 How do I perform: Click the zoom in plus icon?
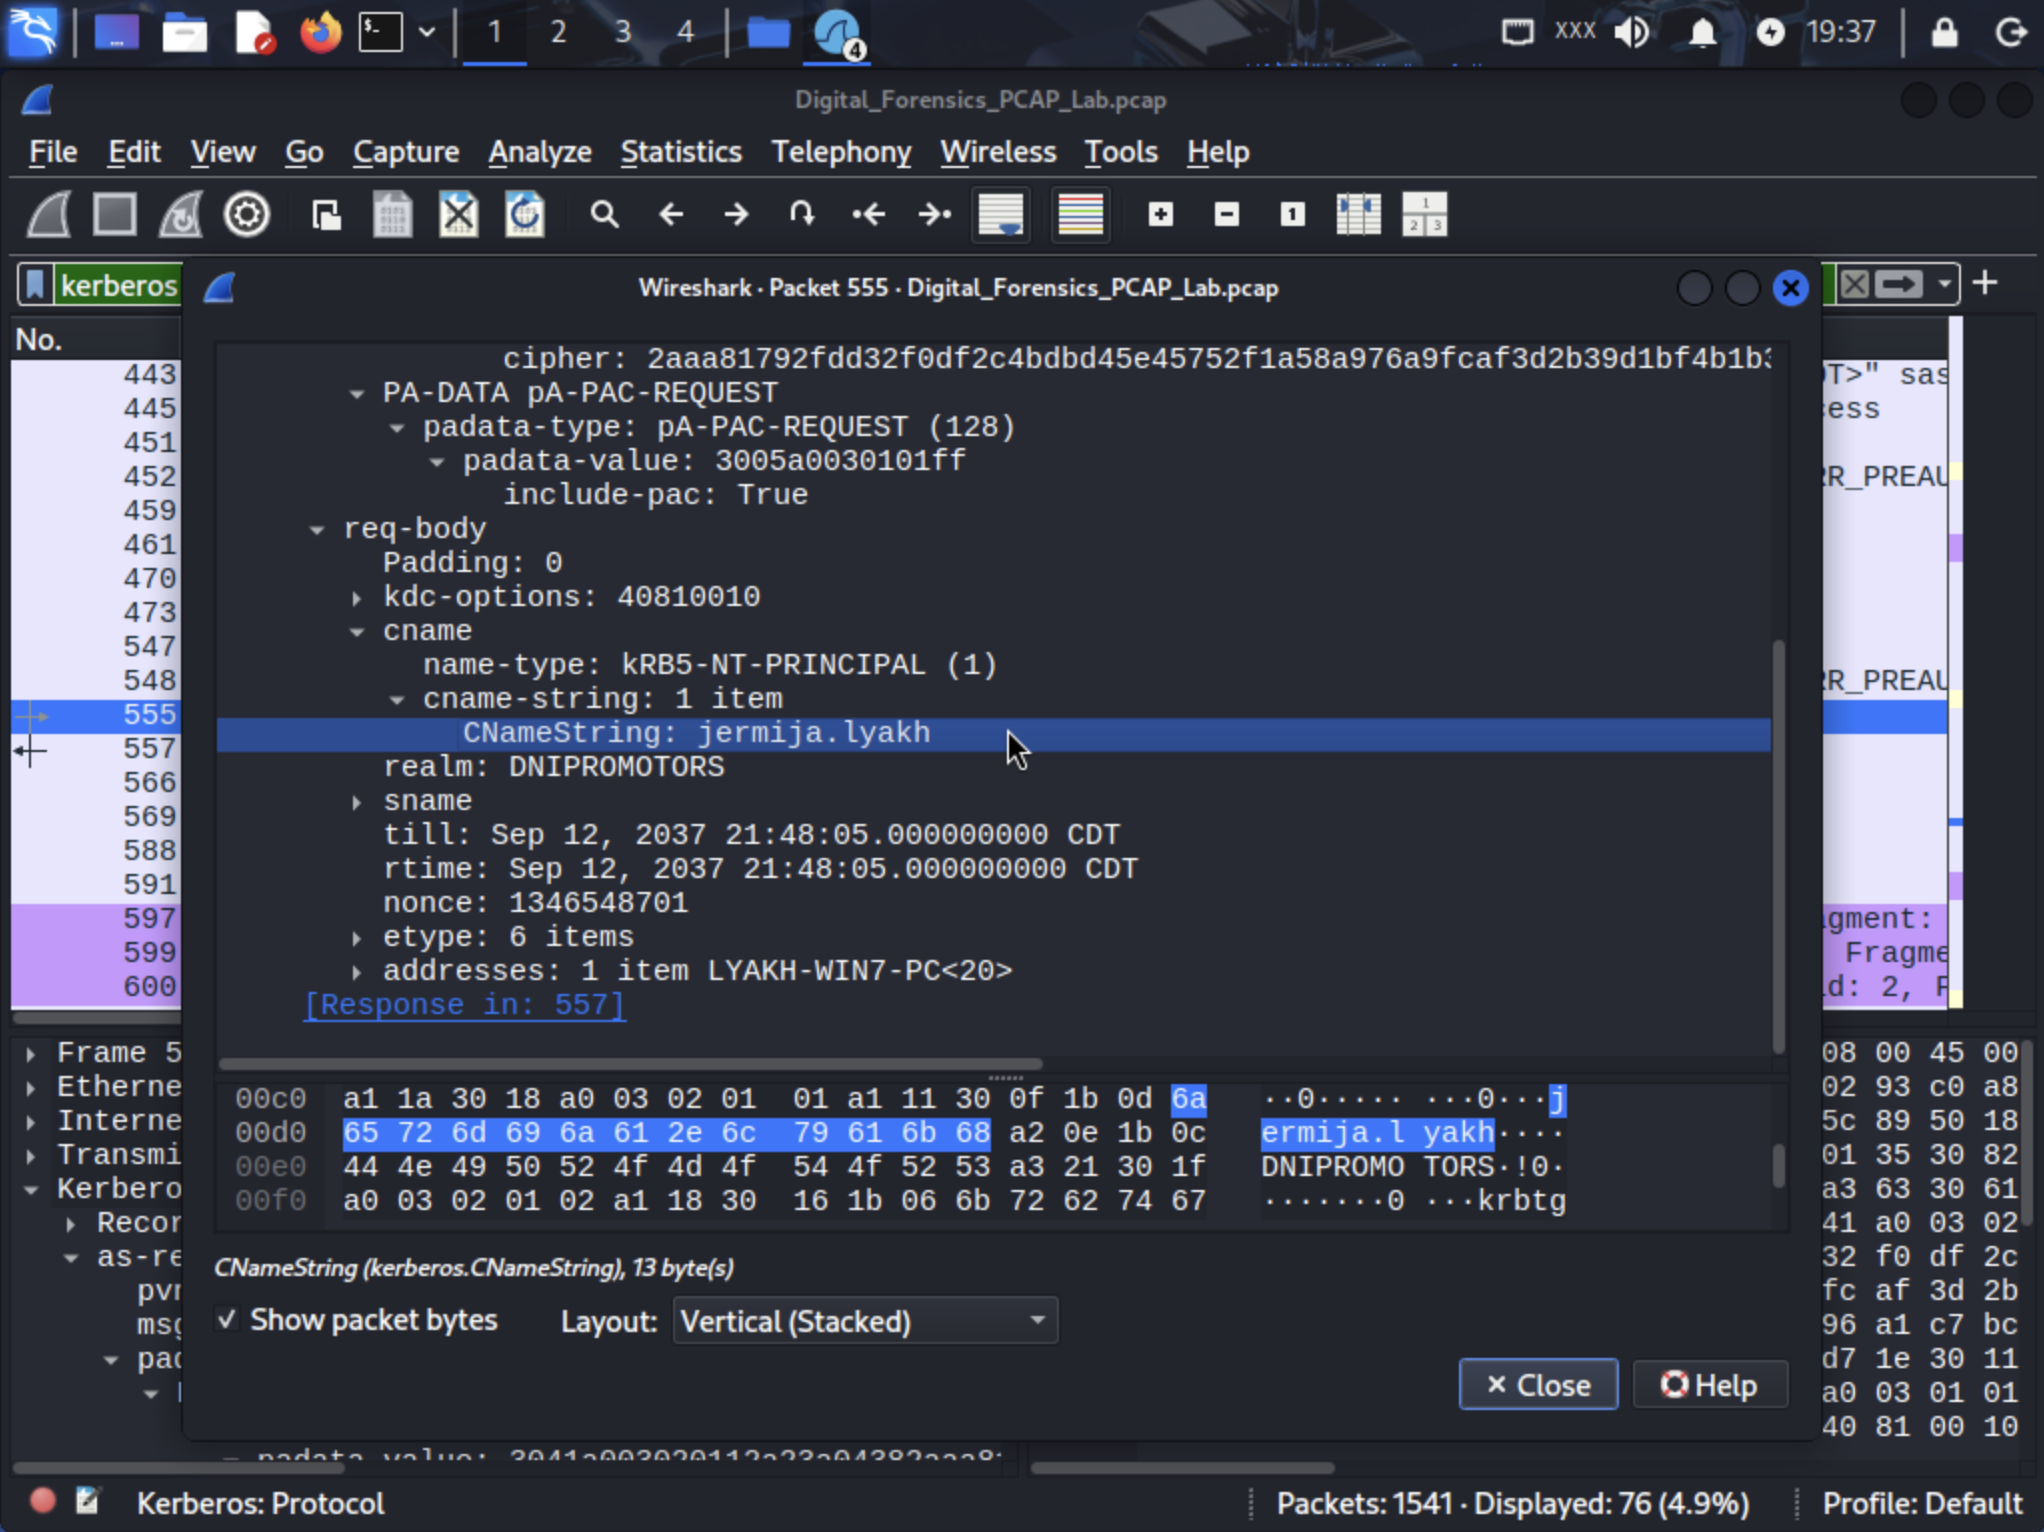(1160, 214)
